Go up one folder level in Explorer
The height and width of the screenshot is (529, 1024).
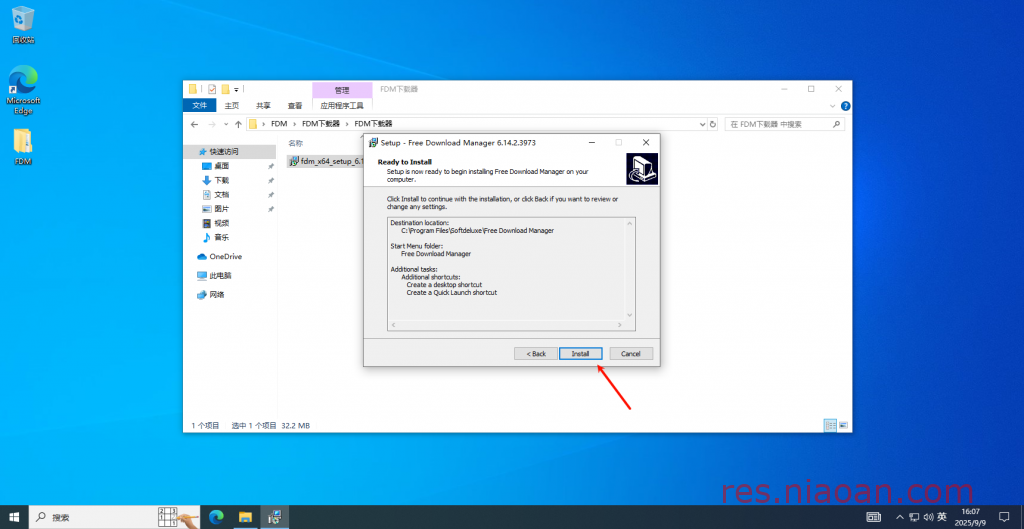pyautogui.click(x=238, y=124)
